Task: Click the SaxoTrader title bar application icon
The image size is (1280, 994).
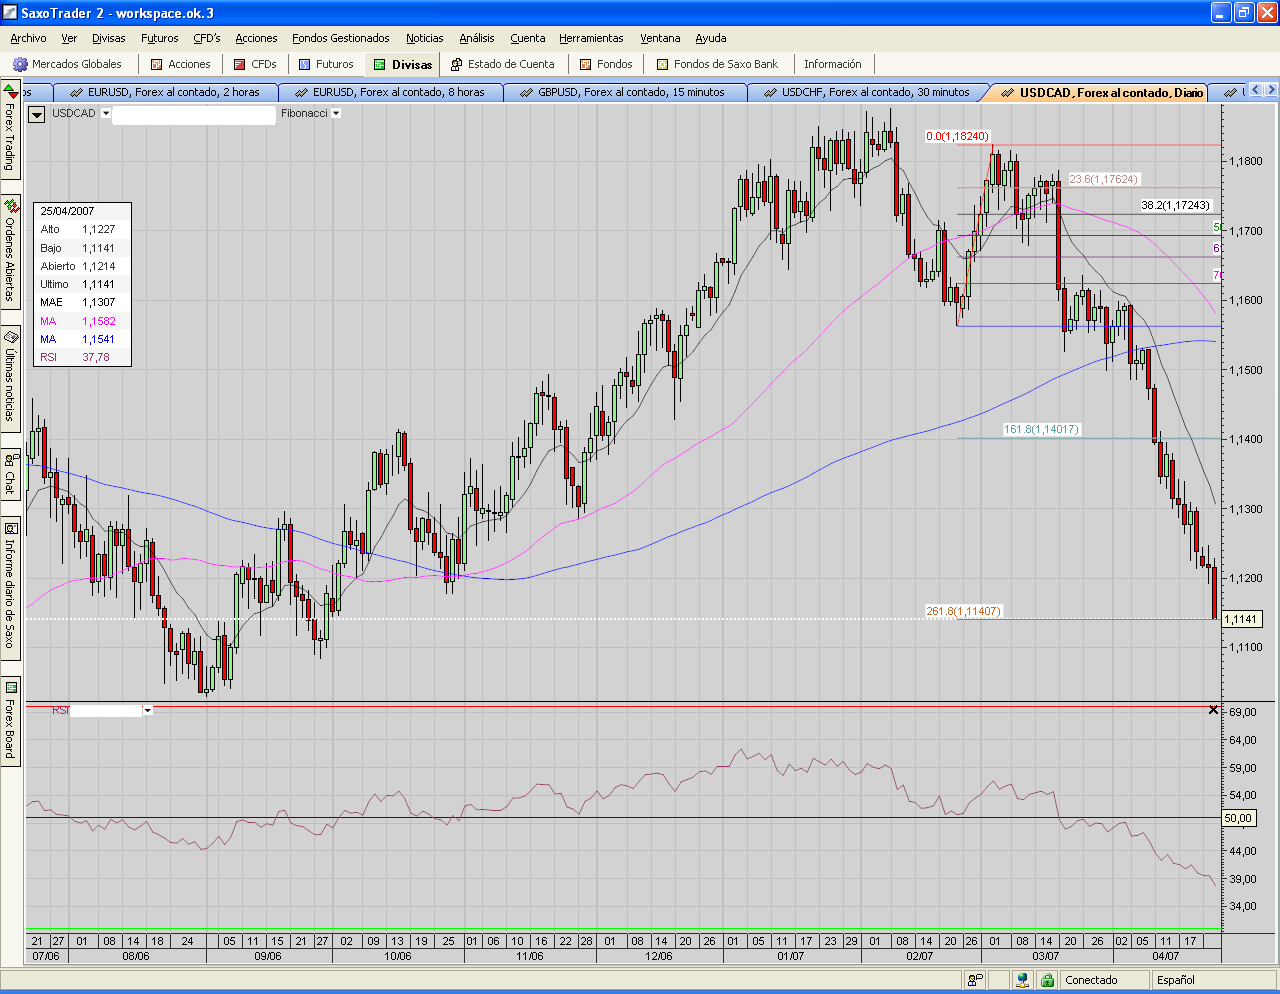Action: point(10,13)
